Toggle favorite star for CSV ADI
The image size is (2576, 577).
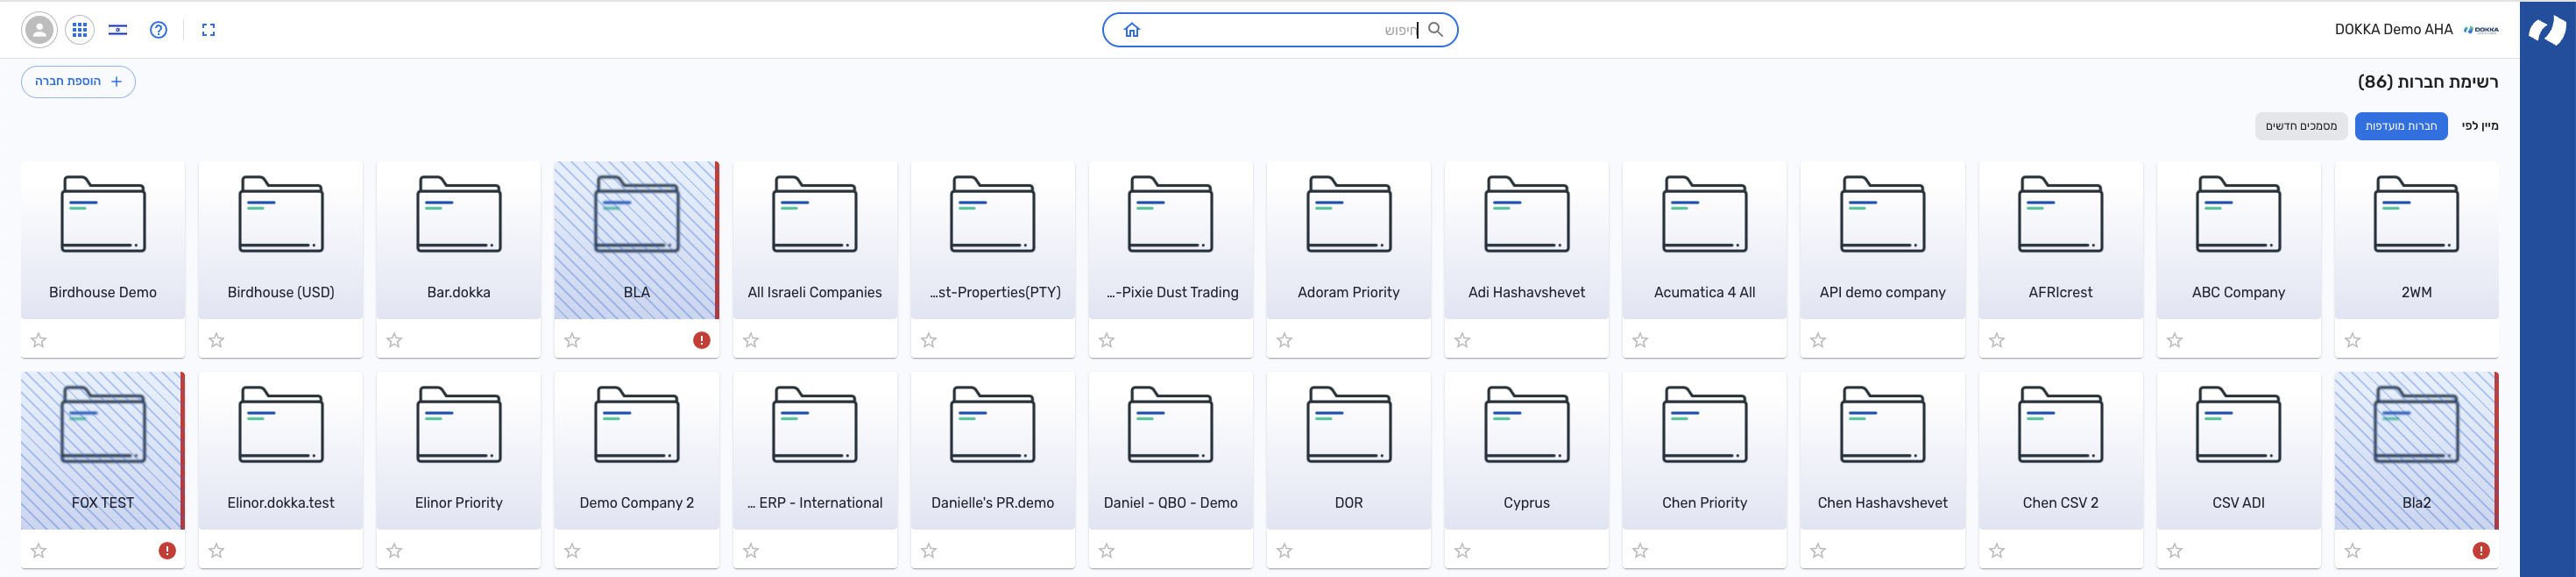point(2175,550)
